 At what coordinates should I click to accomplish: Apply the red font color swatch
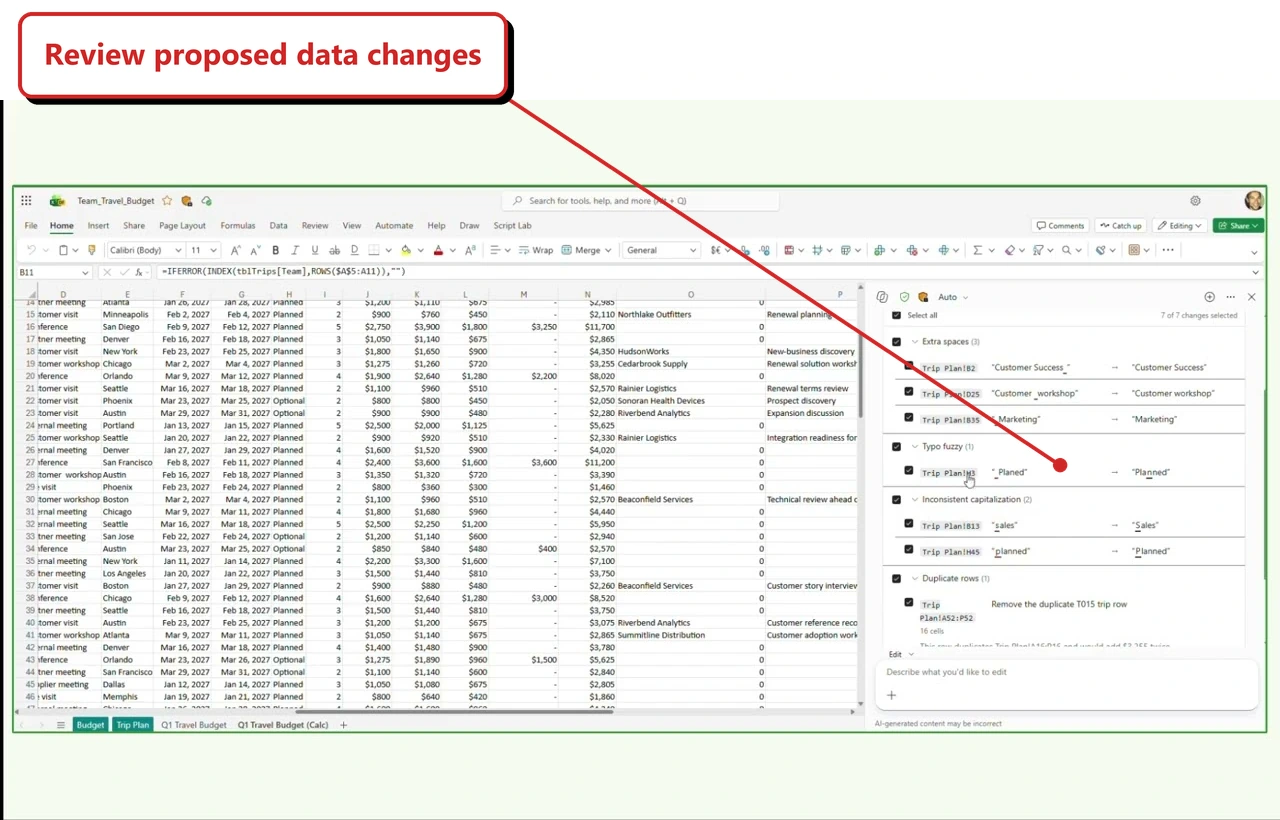click(x=437, y=250)
